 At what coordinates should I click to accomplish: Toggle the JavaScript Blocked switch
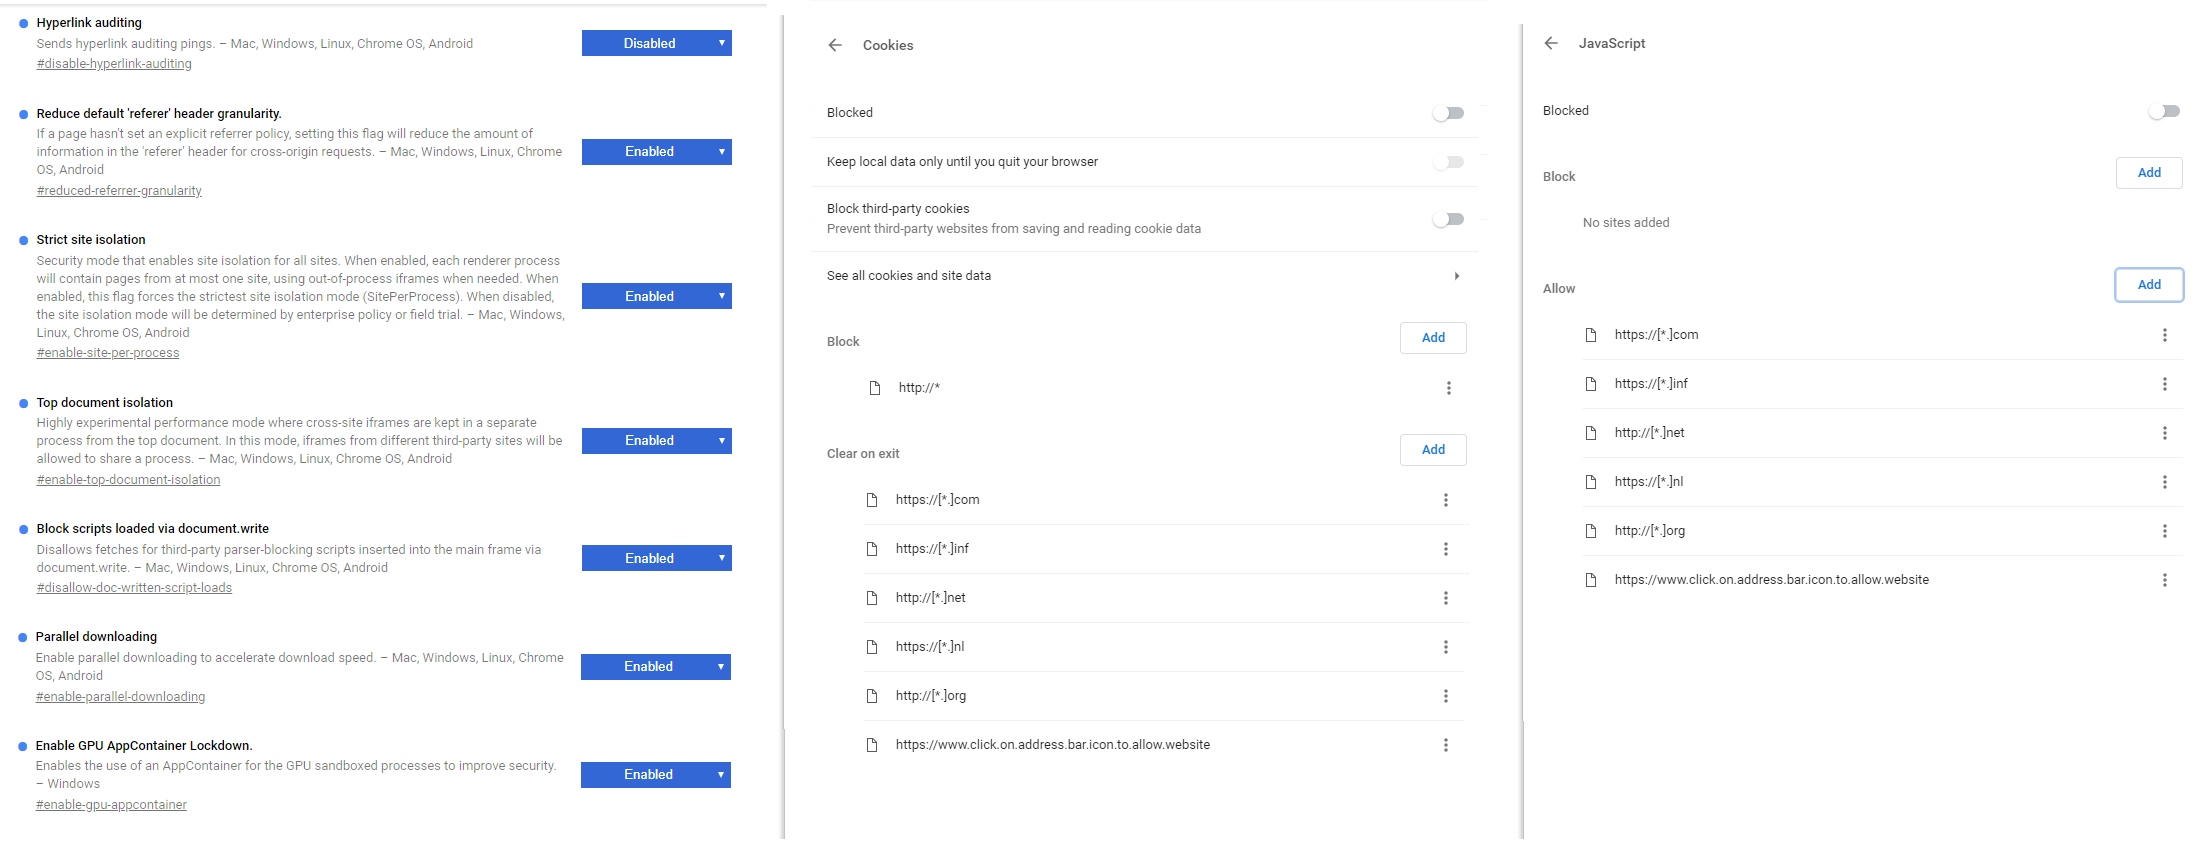pos(2164,111)
